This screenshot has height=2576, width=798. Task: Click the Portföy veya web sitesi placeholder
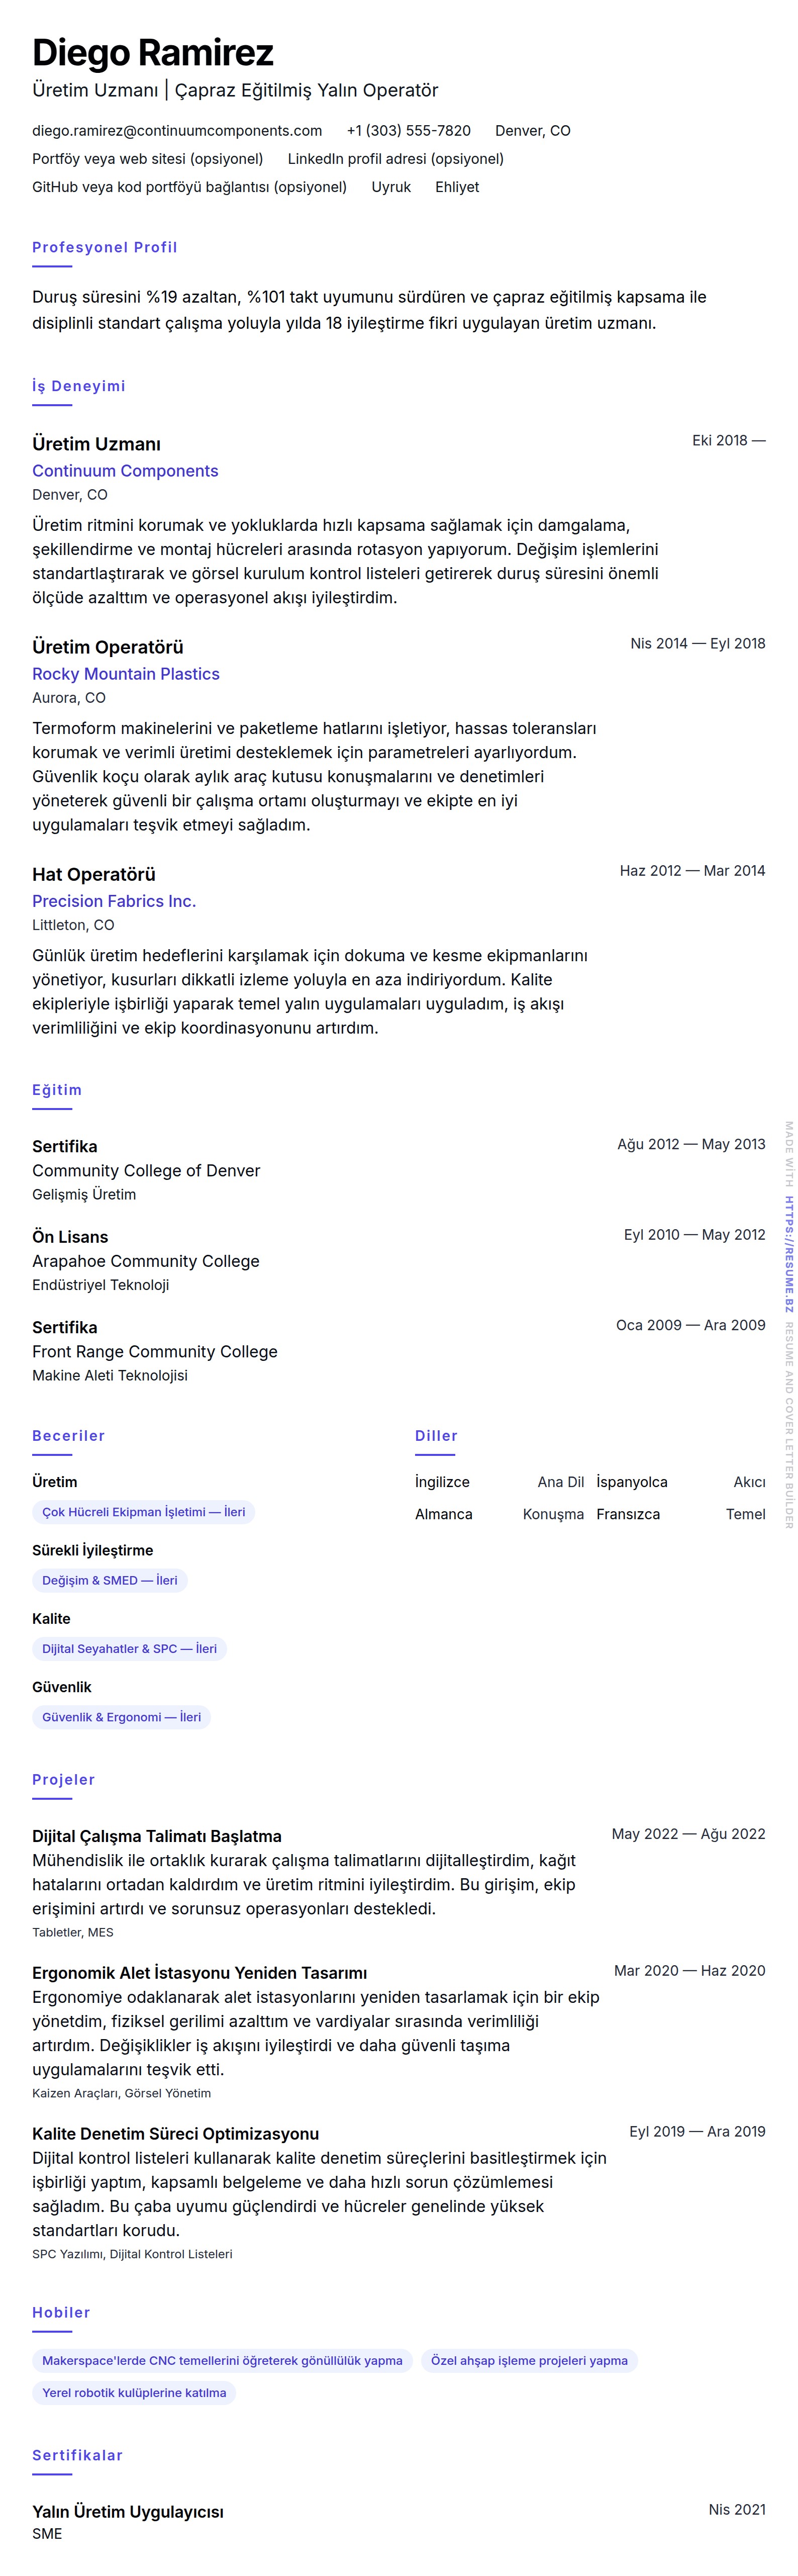[x=147, y=159]
